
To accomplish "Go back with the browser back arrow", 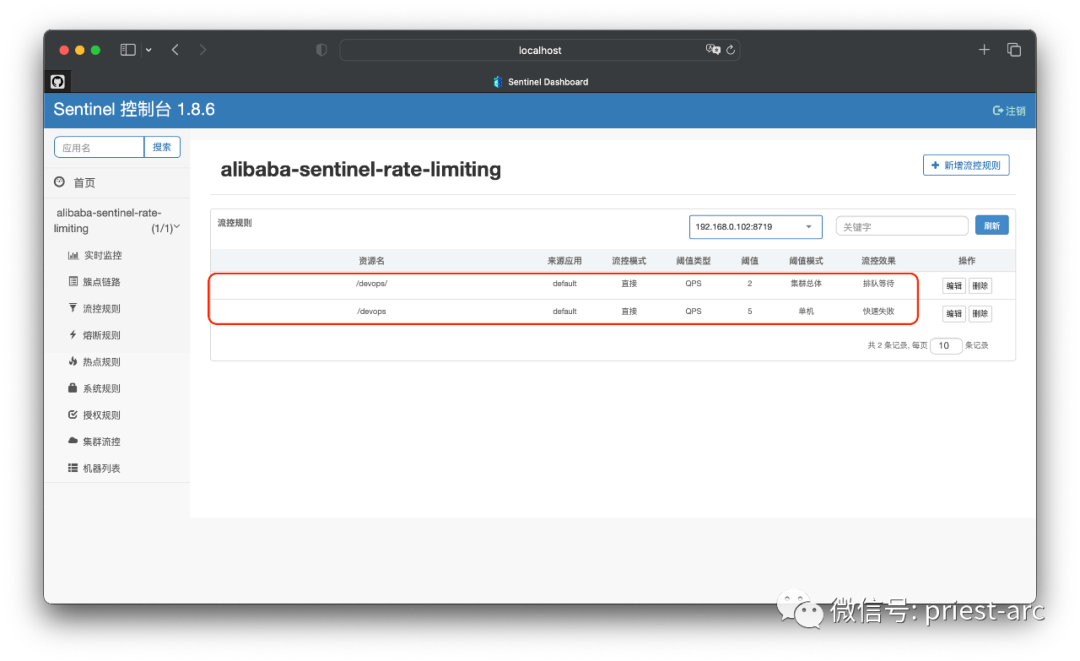I will tap(176, 50).
